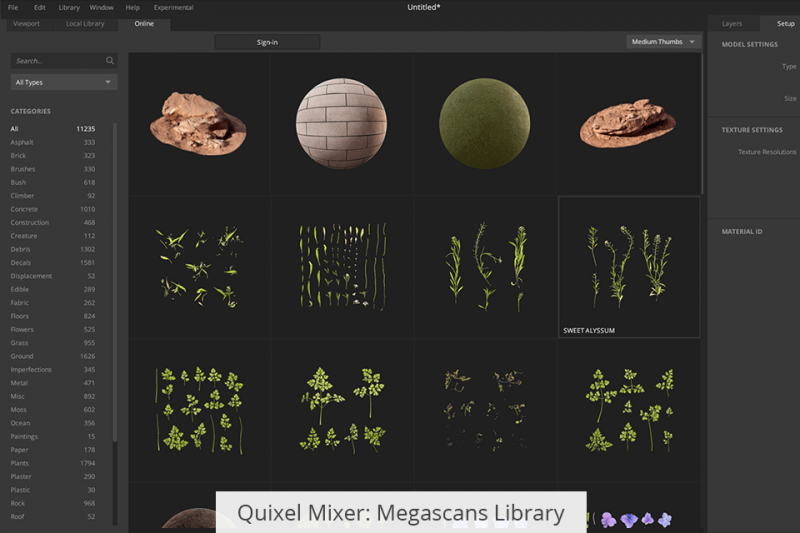
Task: Click the search magnifier icon
Action: 110,61
